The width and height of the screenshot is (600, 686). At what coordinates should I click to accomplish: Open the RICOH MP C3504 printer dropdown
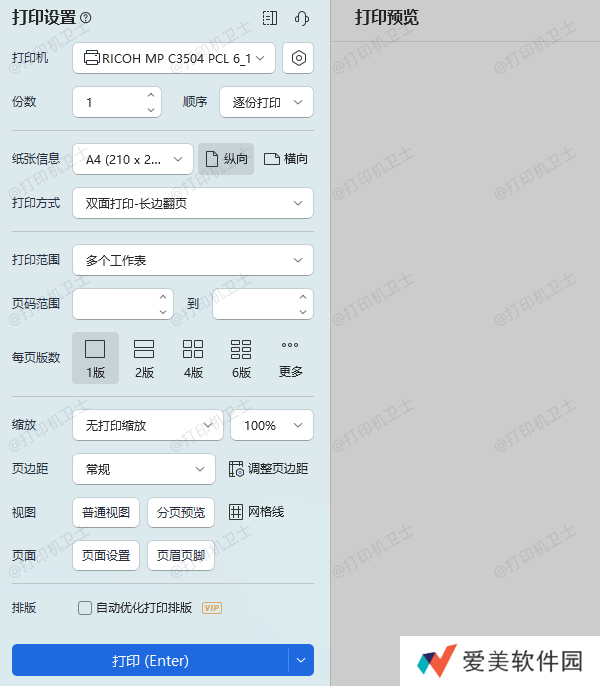coord(174,58)
